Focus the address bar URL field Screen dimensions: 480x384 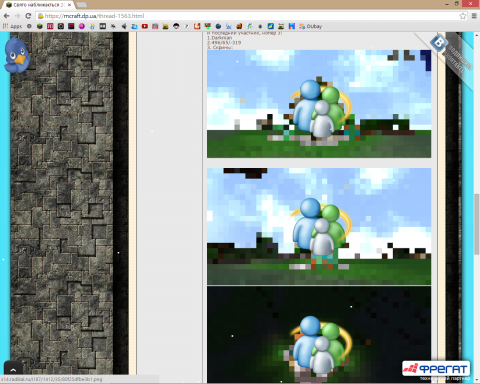point(247,16)
